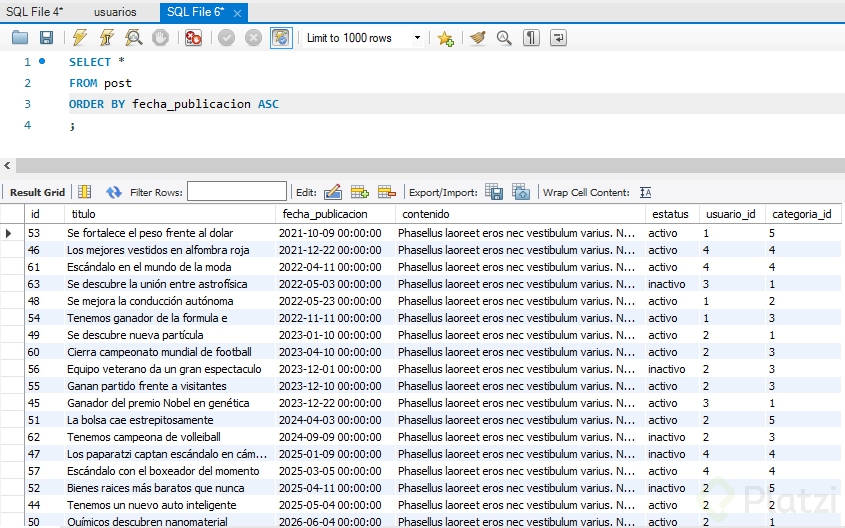The height and width of the screenshot is (528, 845).
Task: Sort by titulo column header
Action: pyautogui.click(x=170, y=214)
